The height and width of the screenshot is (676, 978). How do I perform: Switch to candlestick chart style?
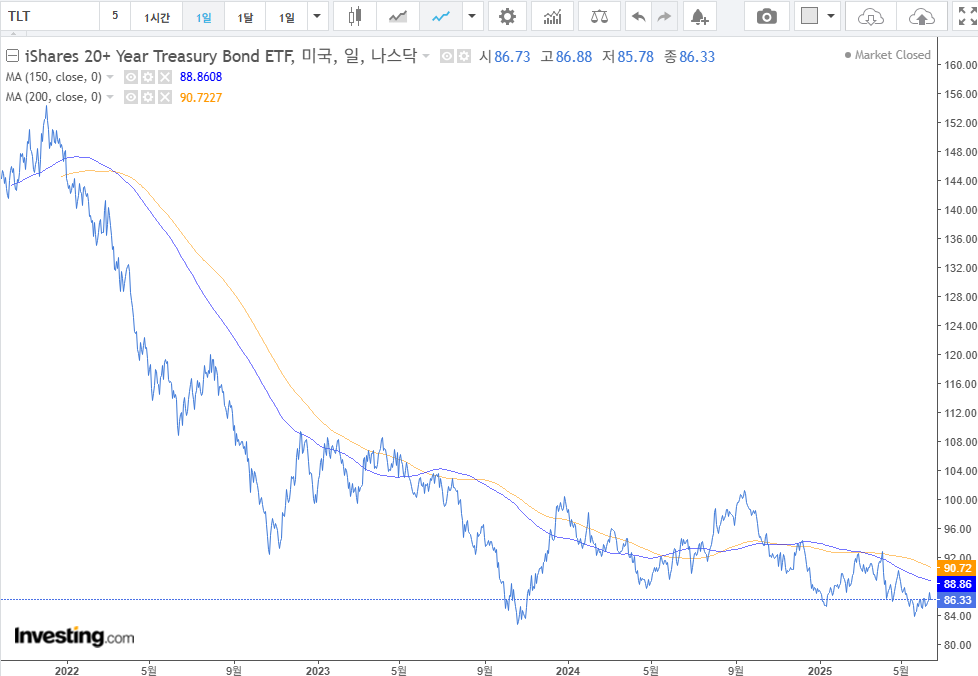(x=355, y=16)
